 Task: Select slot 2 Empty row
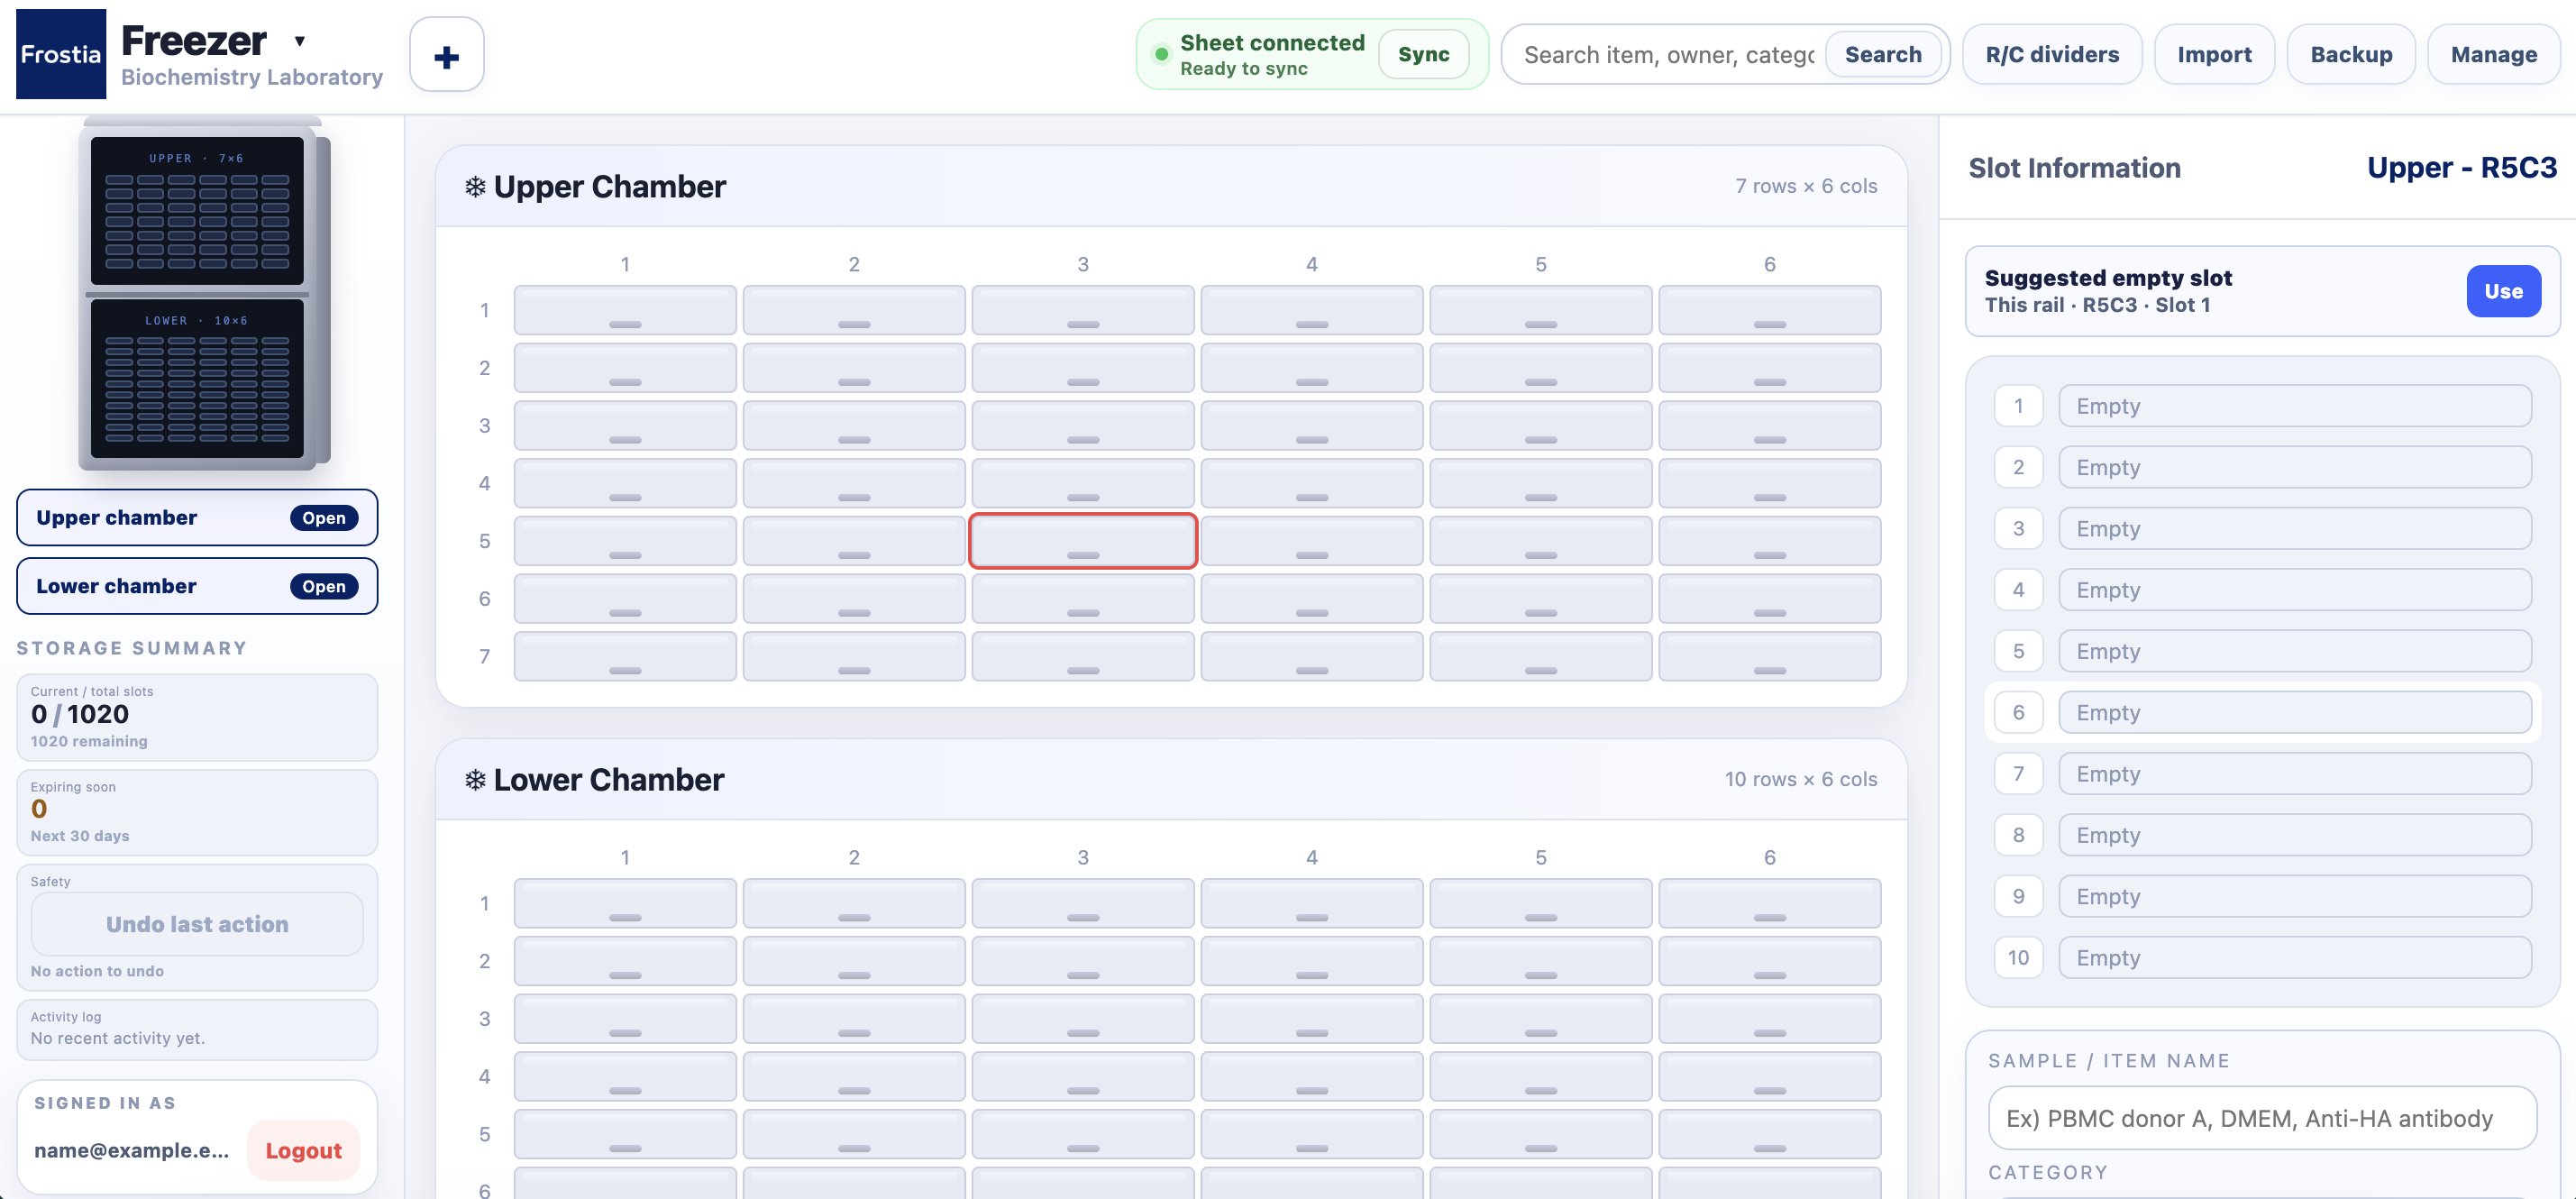click(x=2262, y=467)
